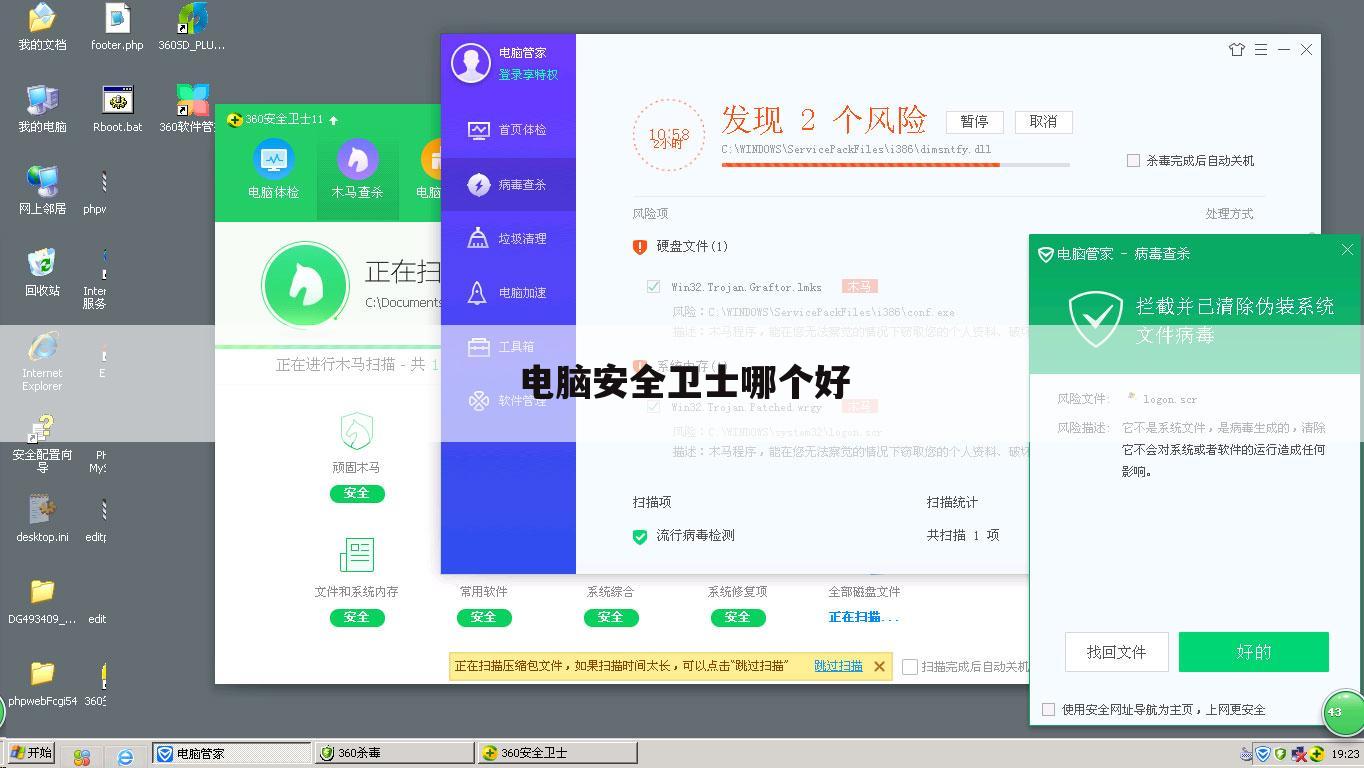Close the 电脑管家 病毒查杀 popup
The width and height of the screenshot is (1364, 768).
(x=1347, y=250)
